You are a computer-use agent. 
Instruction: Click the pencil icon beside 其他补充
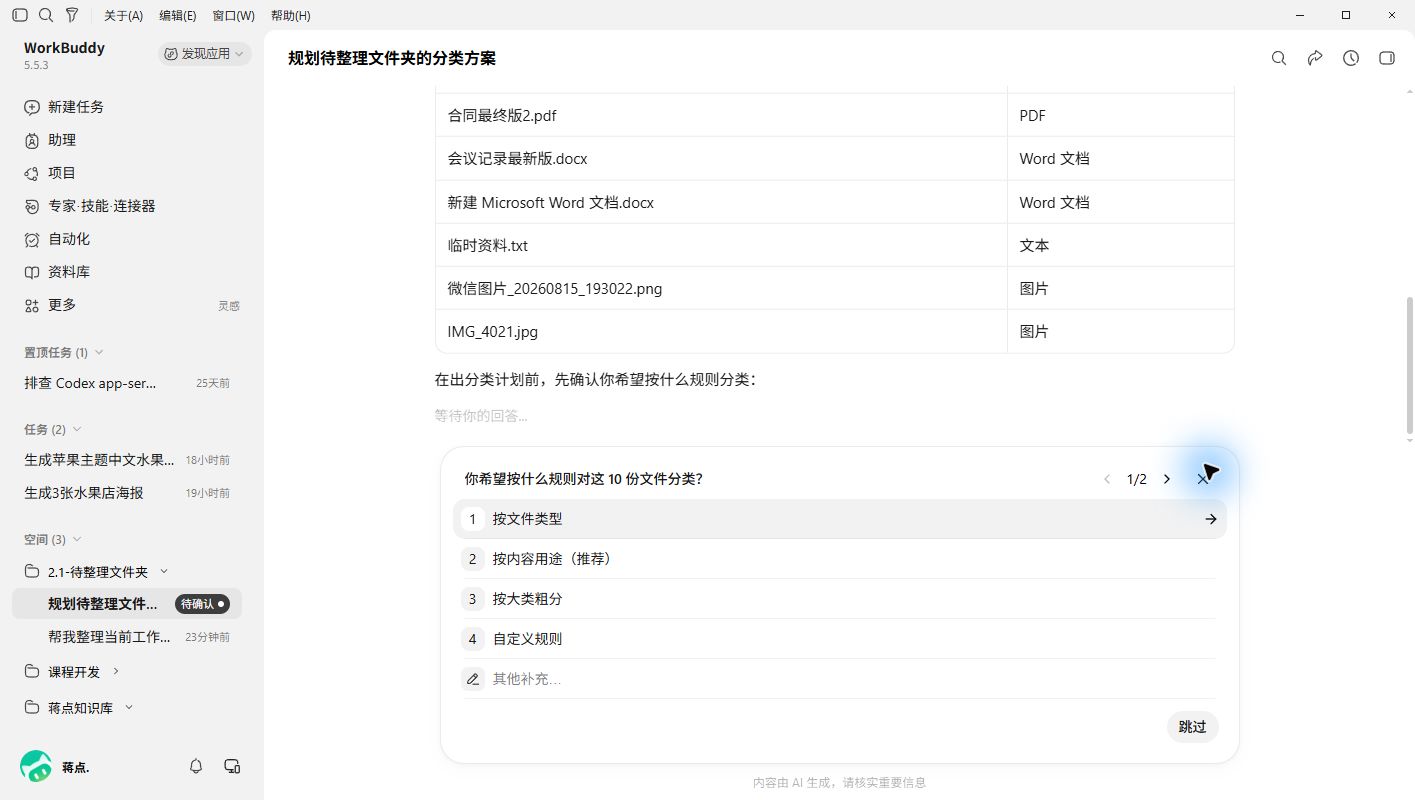click(x=473, y=679)
